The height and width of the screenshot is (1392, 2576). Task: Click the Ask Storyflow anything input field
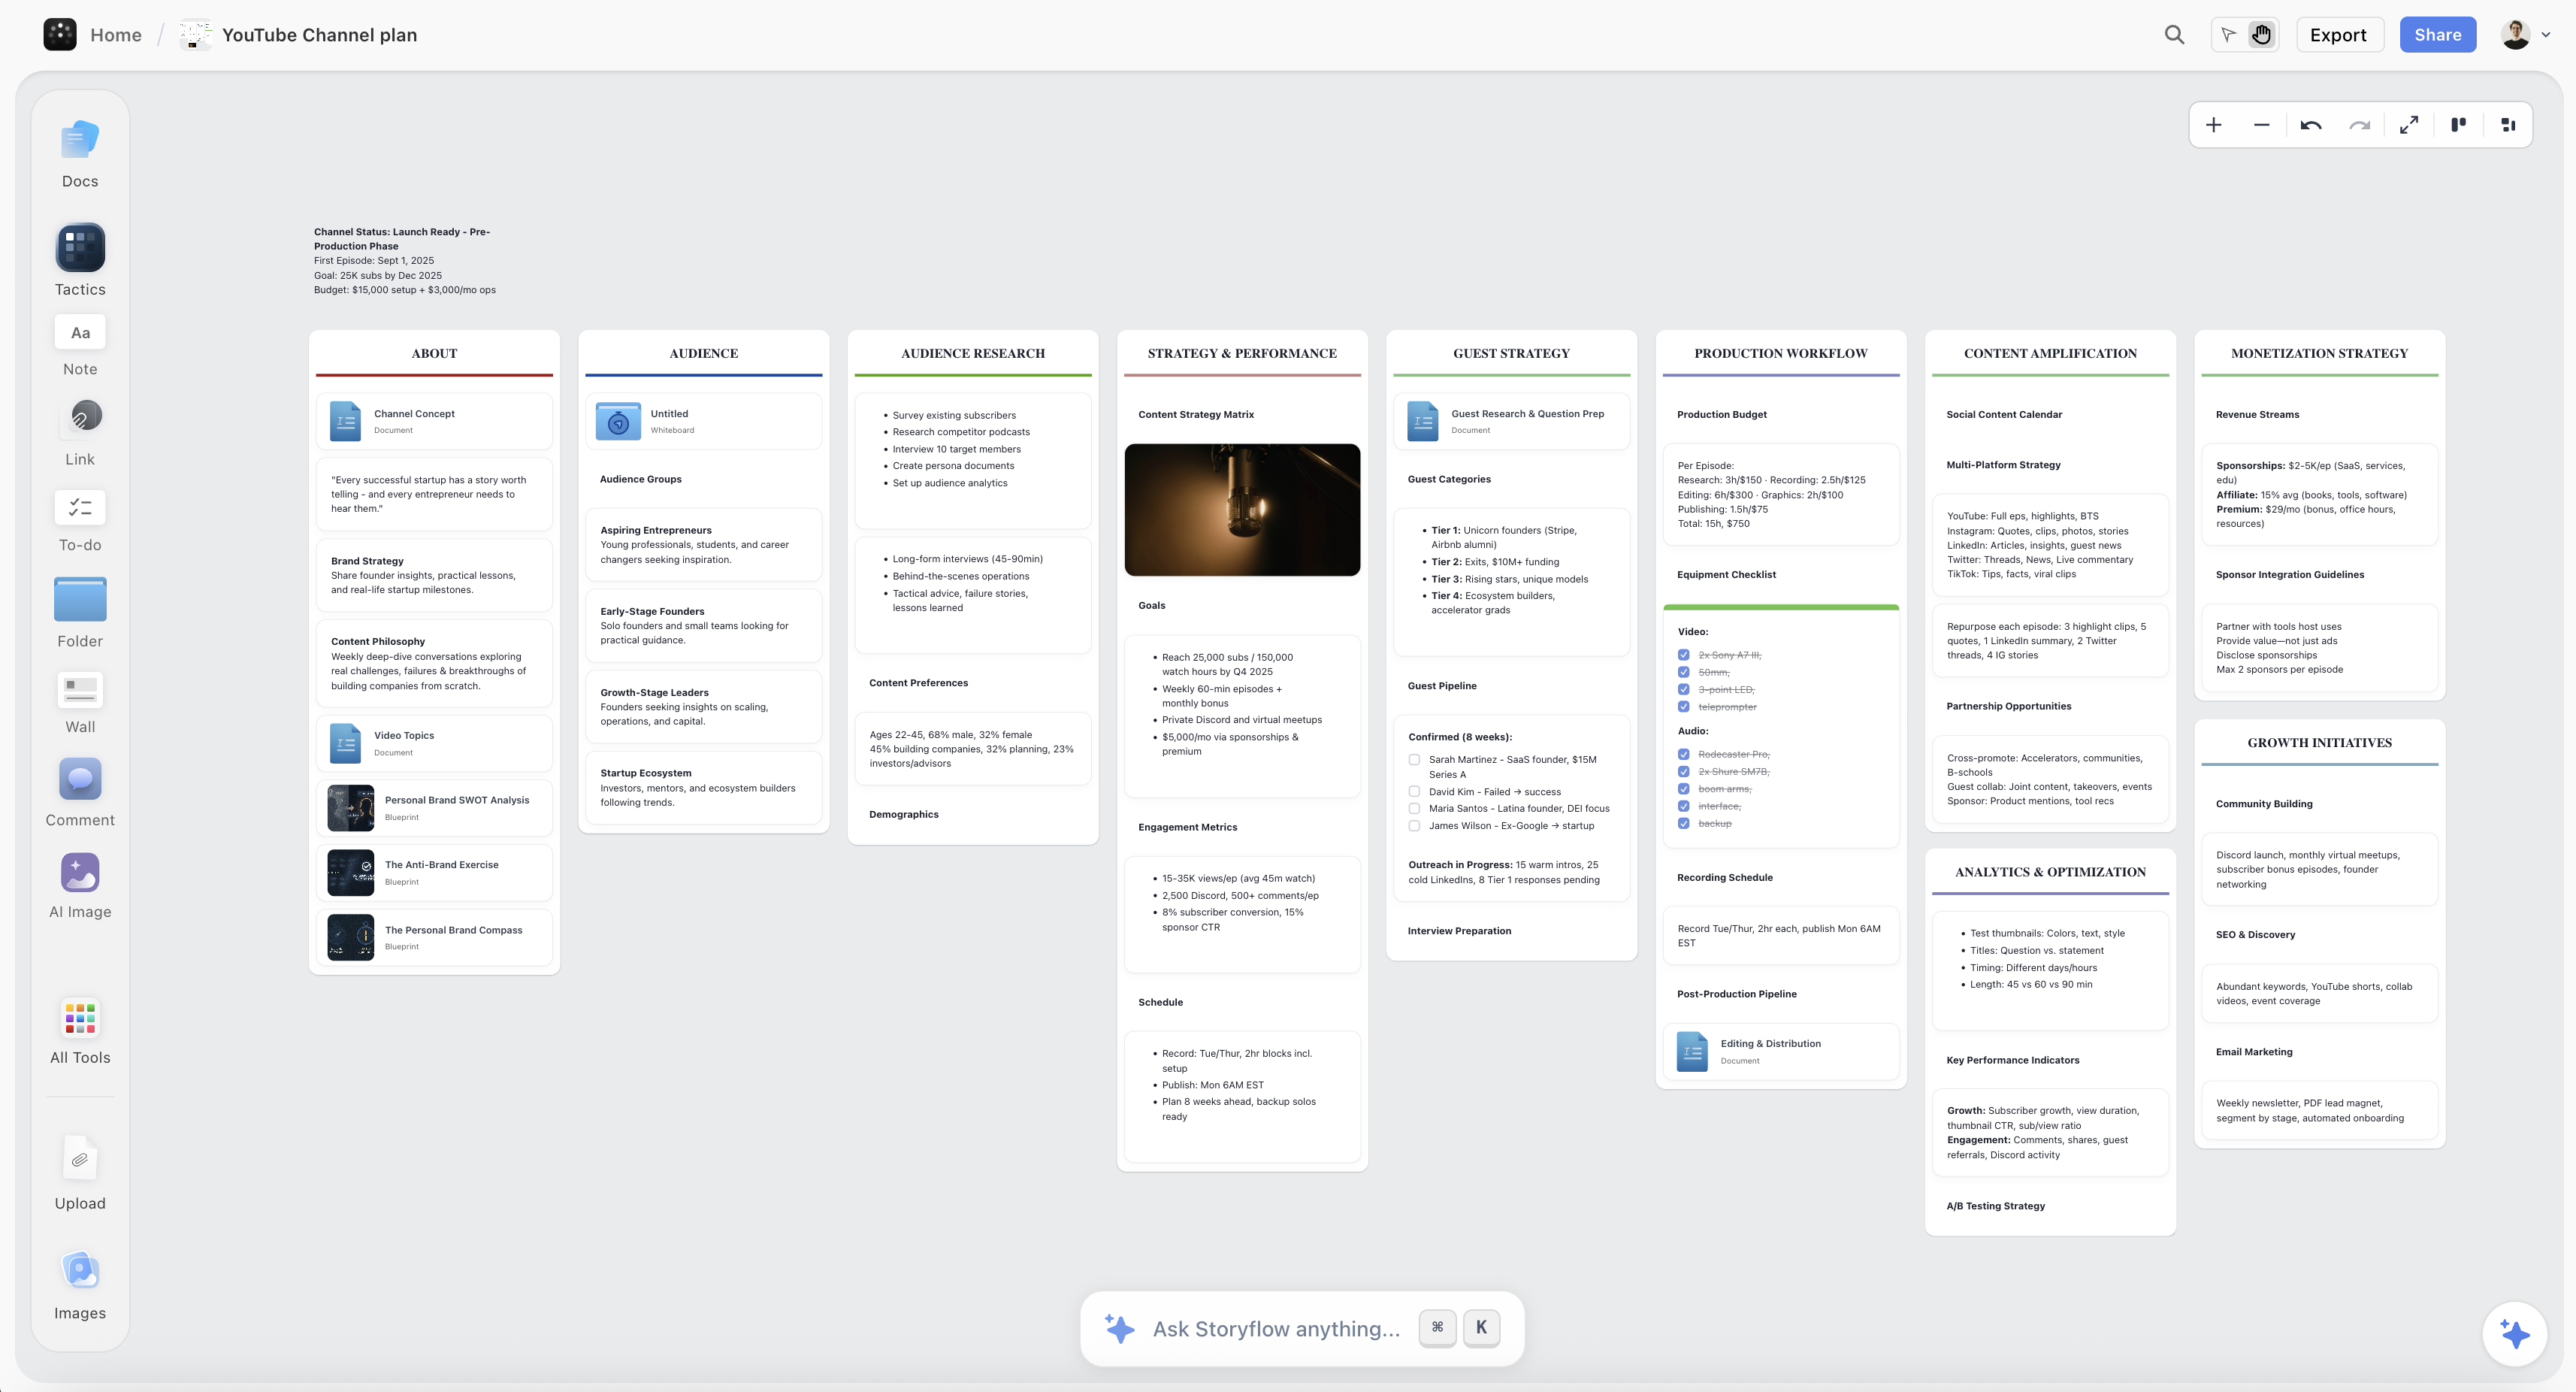pos(1277,1328)
